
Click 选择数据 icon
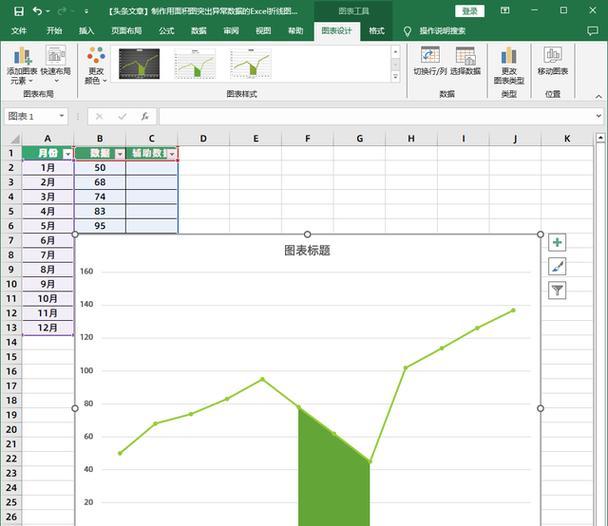tap(465, 61)
